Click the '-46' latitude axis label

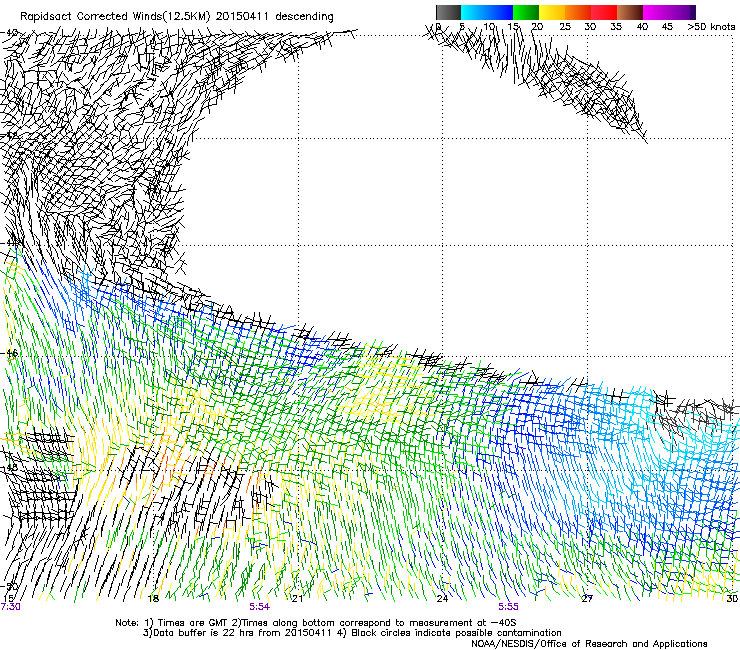(9, 353)
